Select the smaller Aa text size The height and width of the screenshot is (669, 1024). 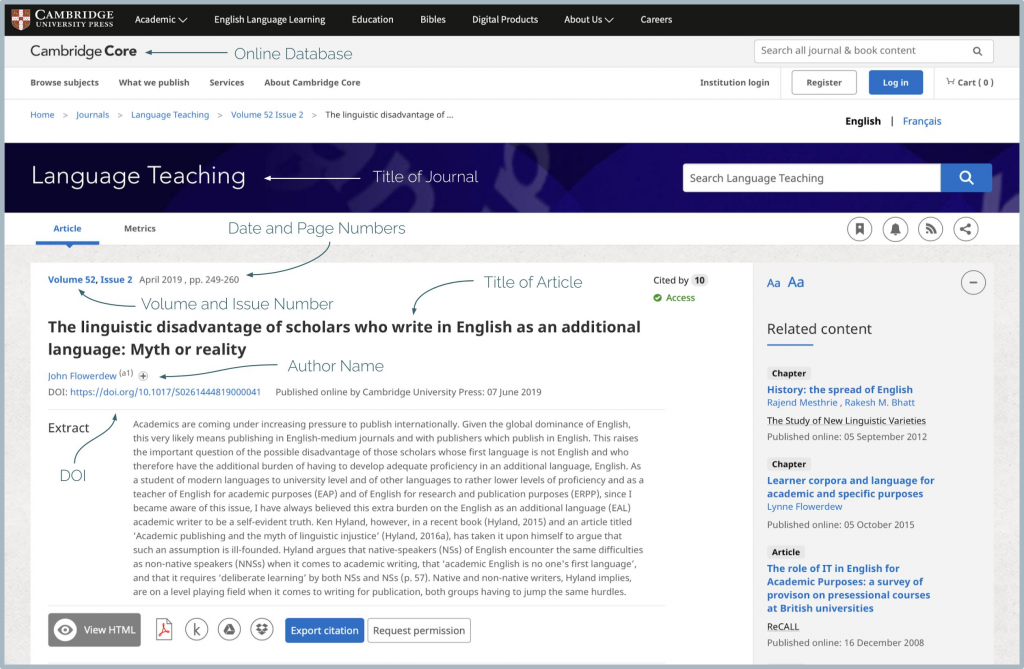(x=773, y=284)
